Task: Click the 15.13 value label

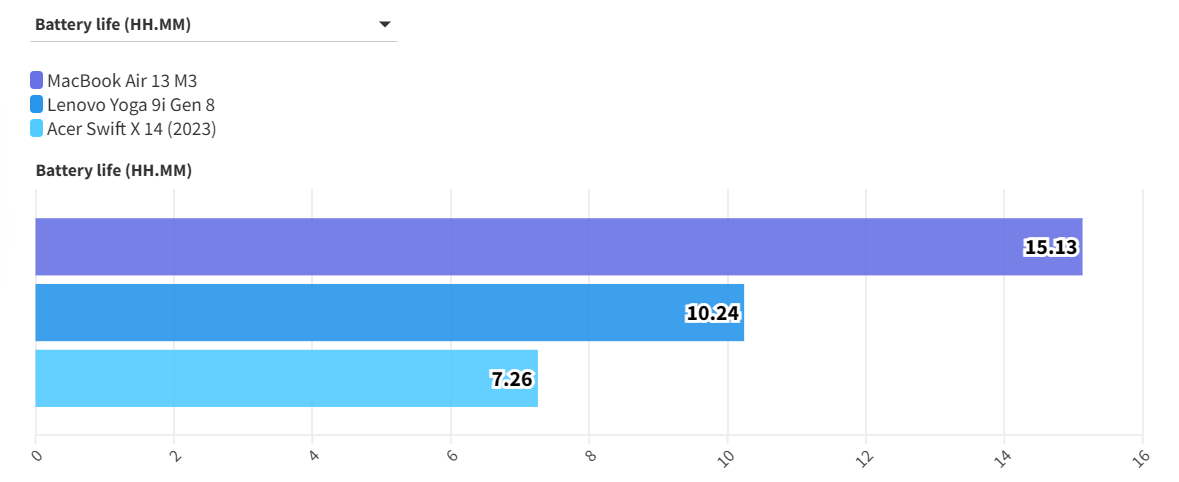Action: [1050, 247]
